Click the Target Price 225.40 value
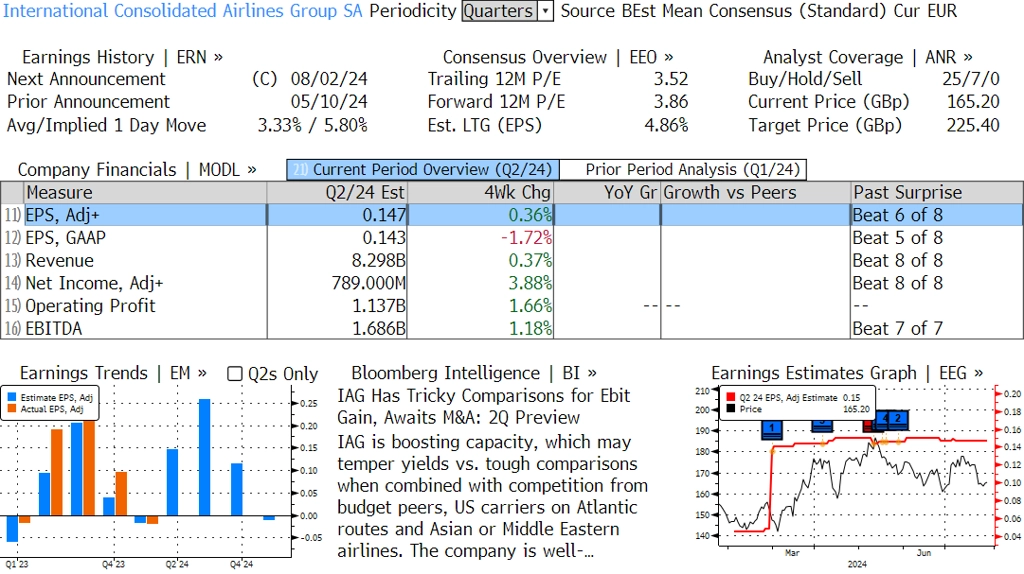Image resolution: width=1024 pixels, height=574 pixels. tap(973, 125)
